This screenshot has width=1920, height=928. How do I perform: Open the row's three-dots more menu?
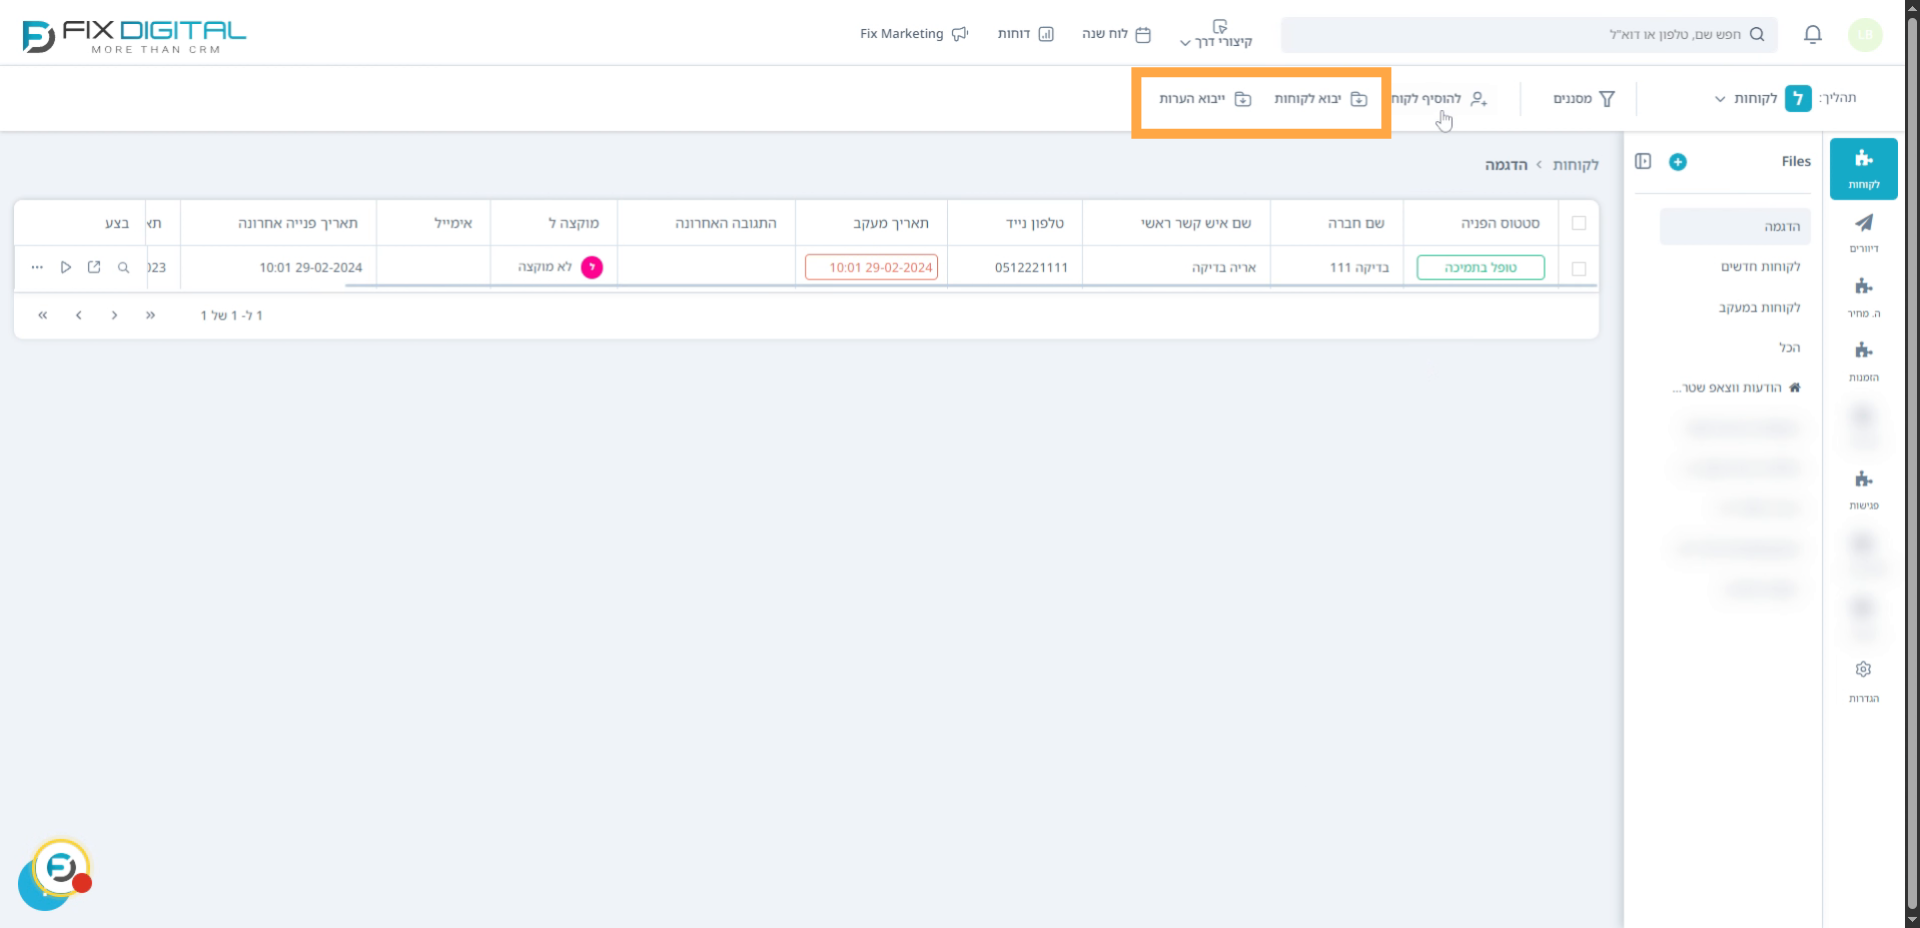click(37, 268)
